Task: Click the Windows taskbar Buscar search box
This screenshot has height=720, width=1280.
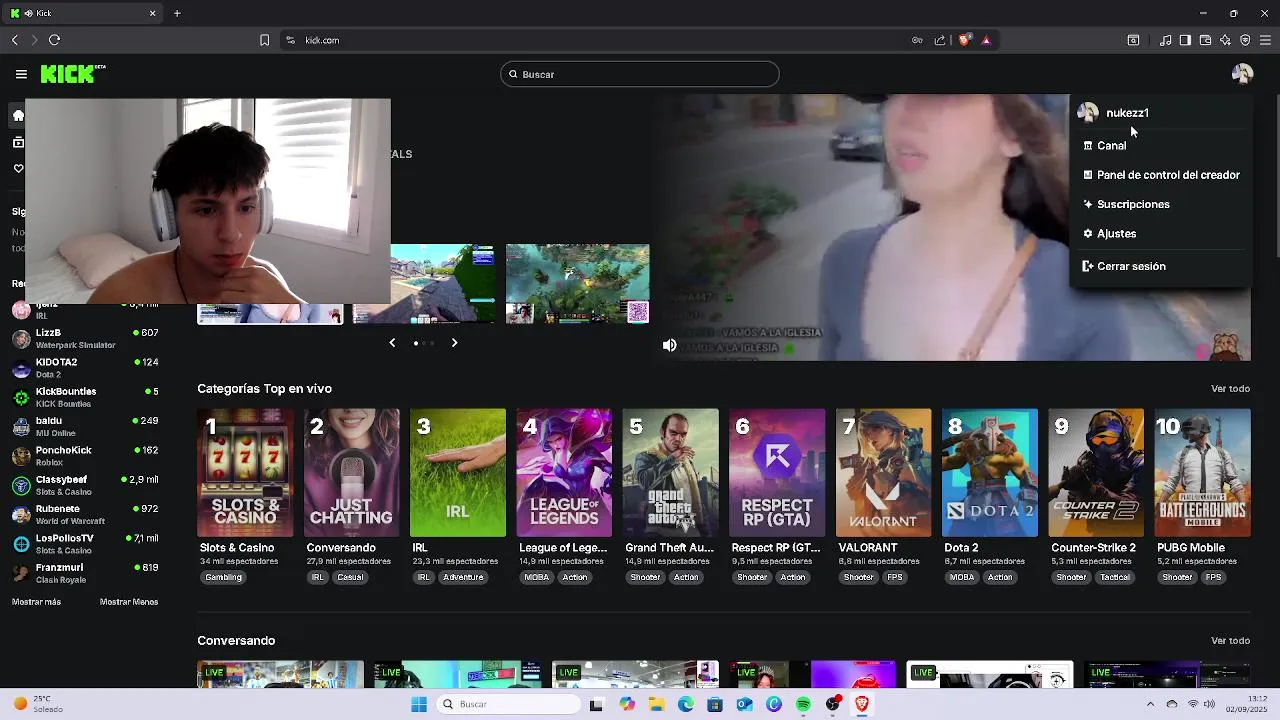Action: (507, 704)
